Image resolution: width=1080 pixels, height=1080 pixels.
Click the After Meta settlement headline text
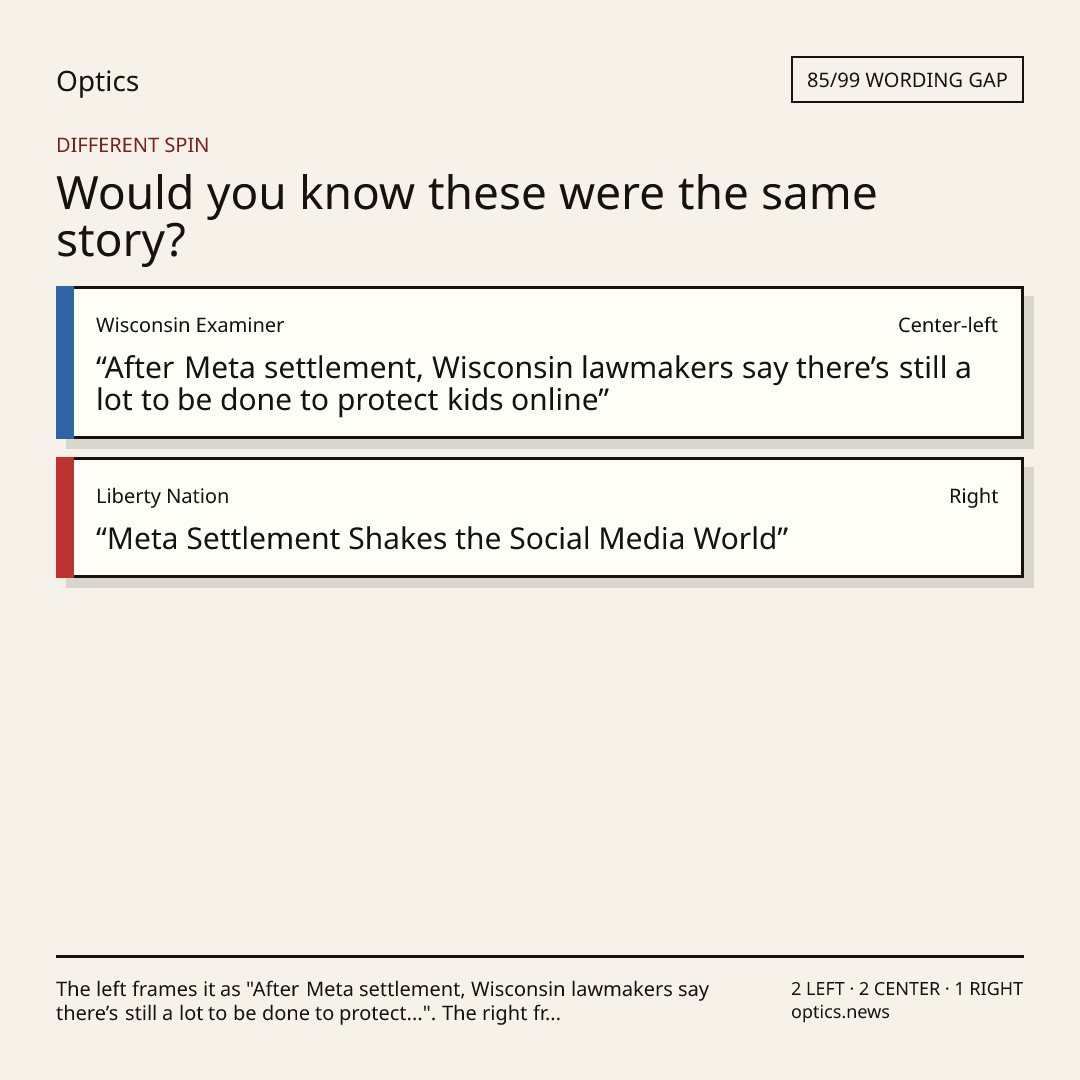(x=533, y=384)
